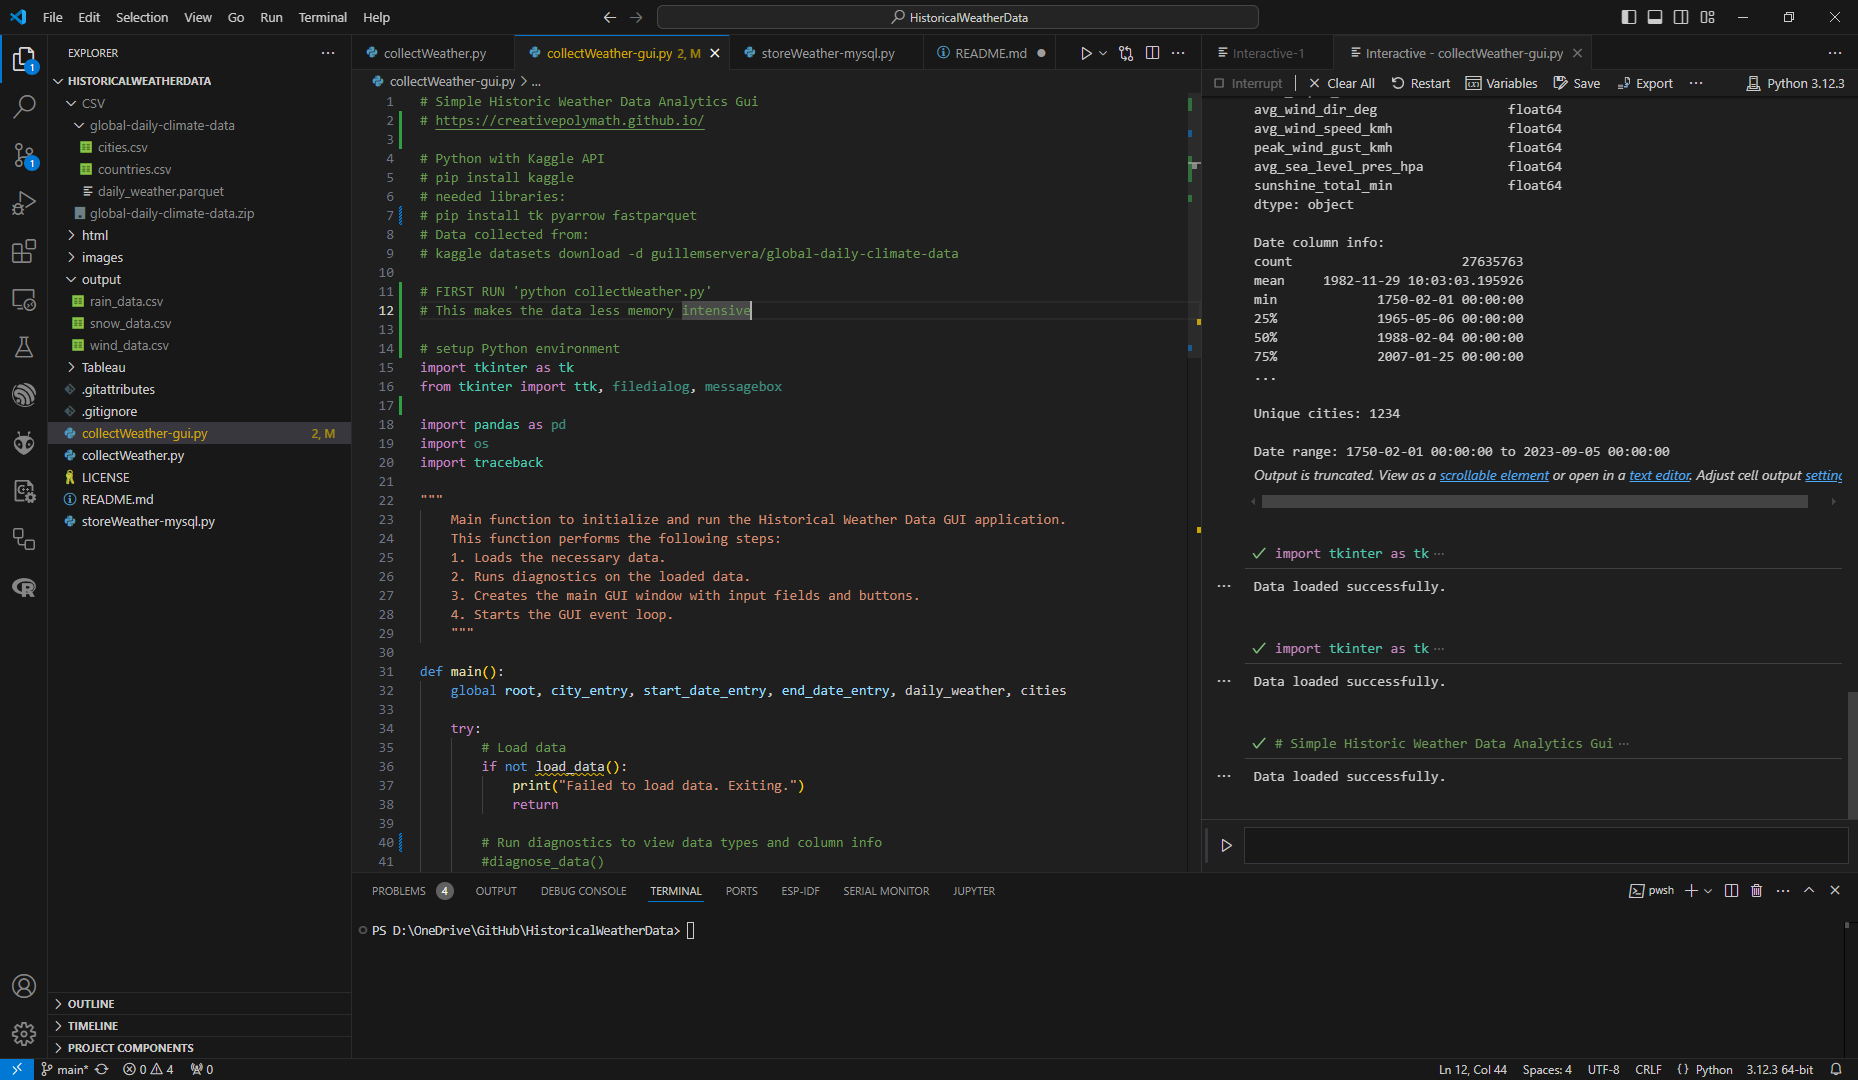The image size is (1858, 1080).
Task: Open the File menu
Action: click(53, 17)
